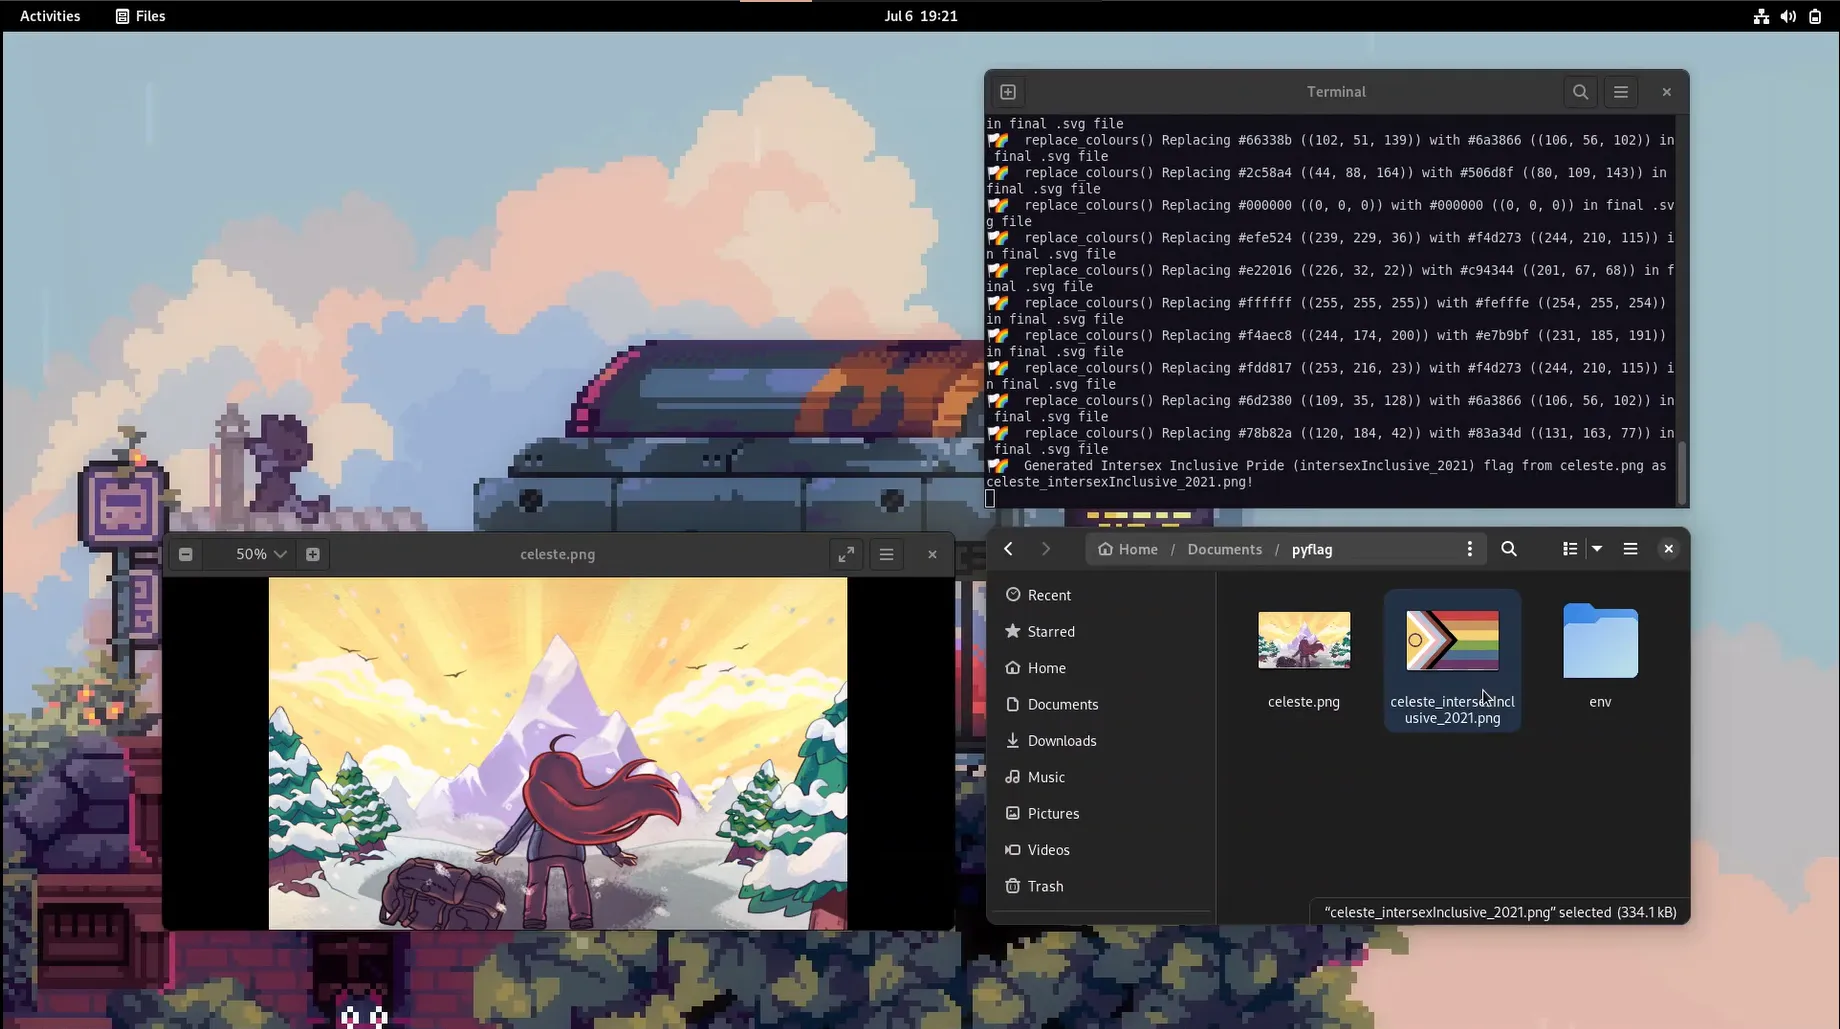Open the Terminal hamburger menu
This screenshot has height=1029, width=1840.
click(x=1621, y=92)
